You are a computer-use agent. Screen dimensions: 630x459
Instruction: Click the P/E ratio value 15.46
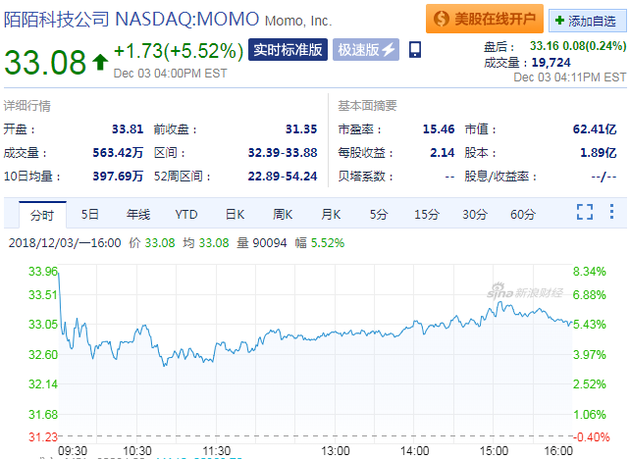[438, 129]
